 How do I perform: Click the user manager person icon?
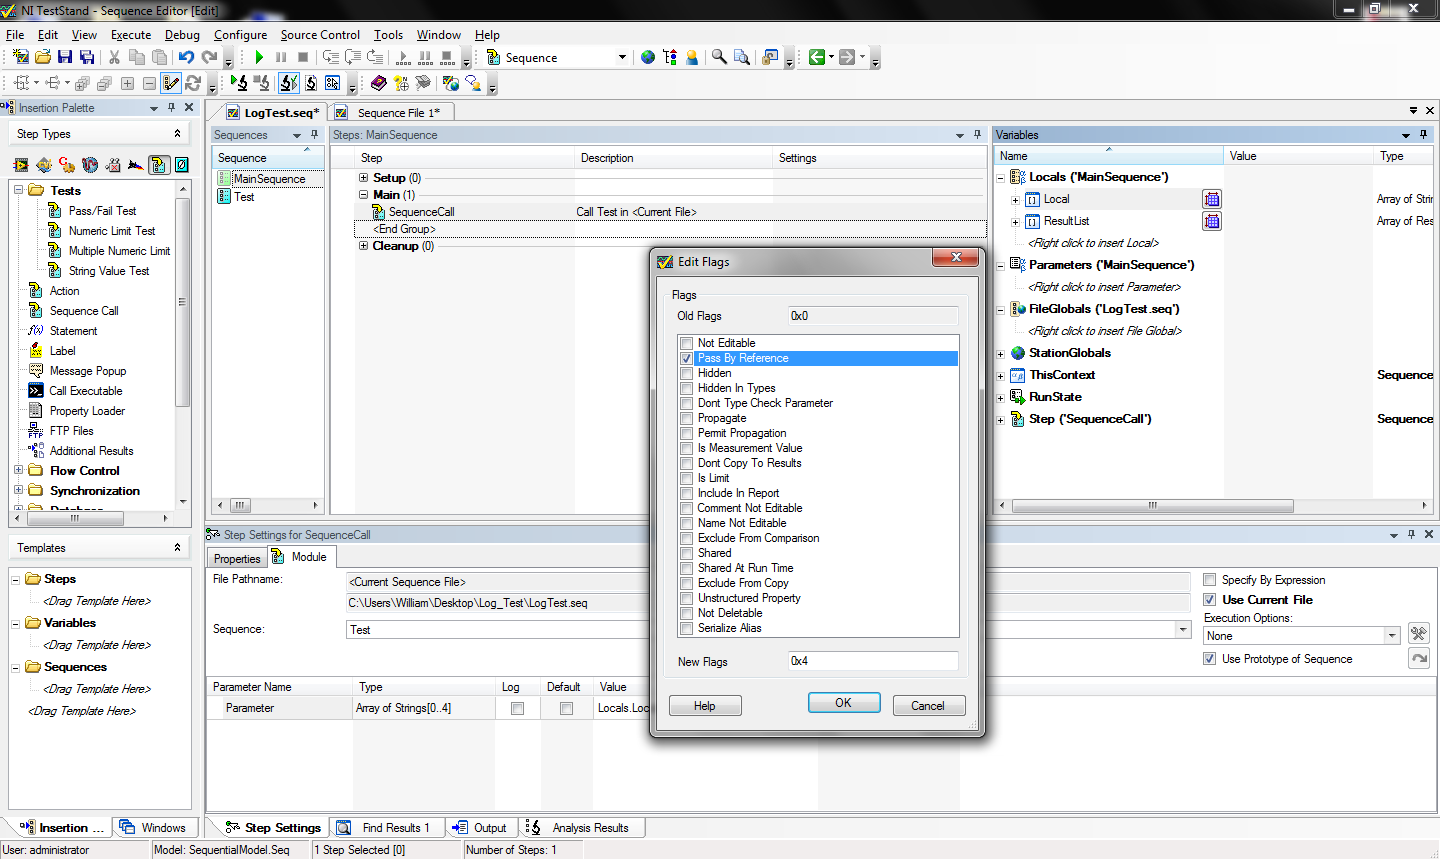click(692, 57)
